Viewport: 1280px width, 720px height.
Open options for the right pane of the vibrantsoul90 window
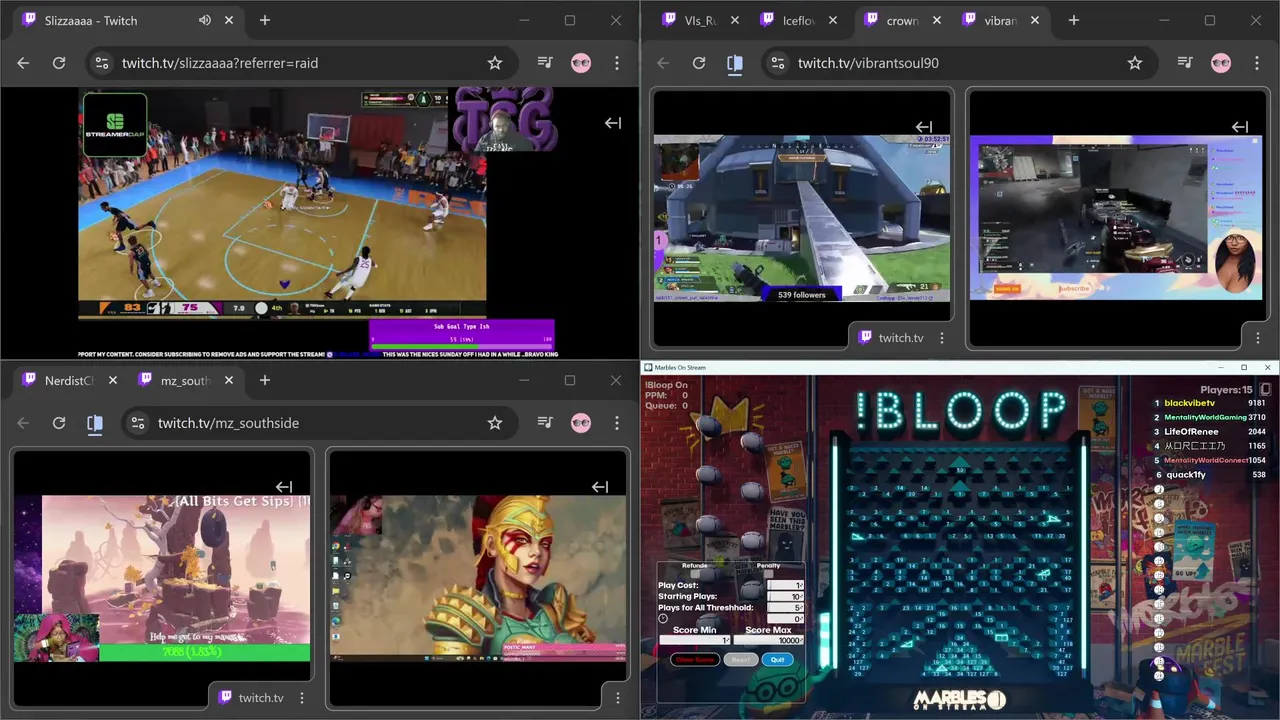click(x=1257, y=338)
